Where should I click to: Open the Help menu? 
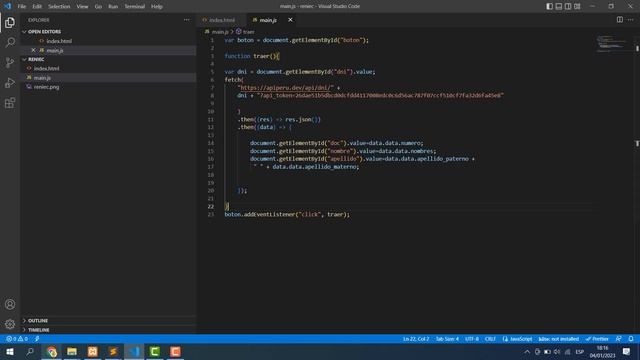[157, 7]
